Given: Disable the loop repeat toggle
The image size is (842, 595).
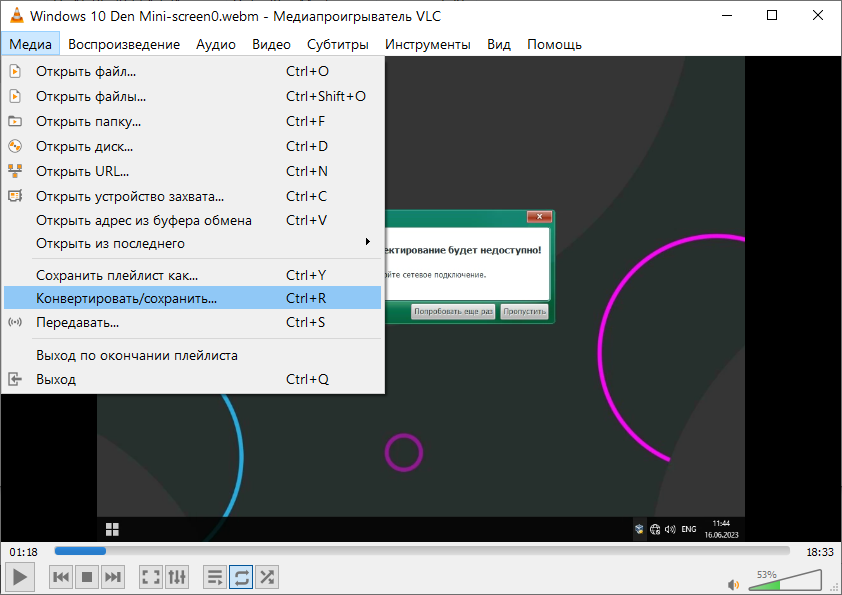Looking at the screenshot, I should (x=240, y=576).
